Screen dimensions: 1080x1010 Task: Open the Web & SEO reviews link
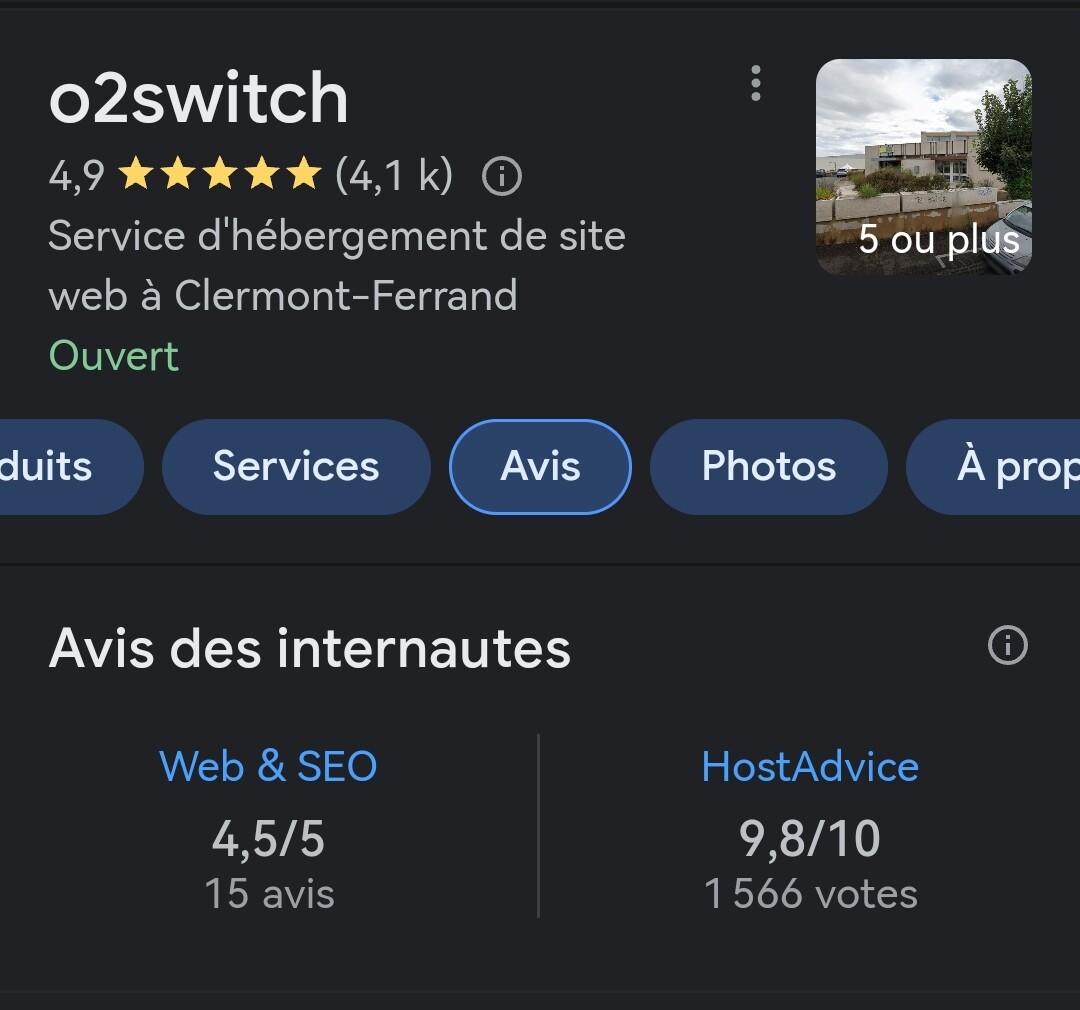pyautogui.click(x=268, y=766)
